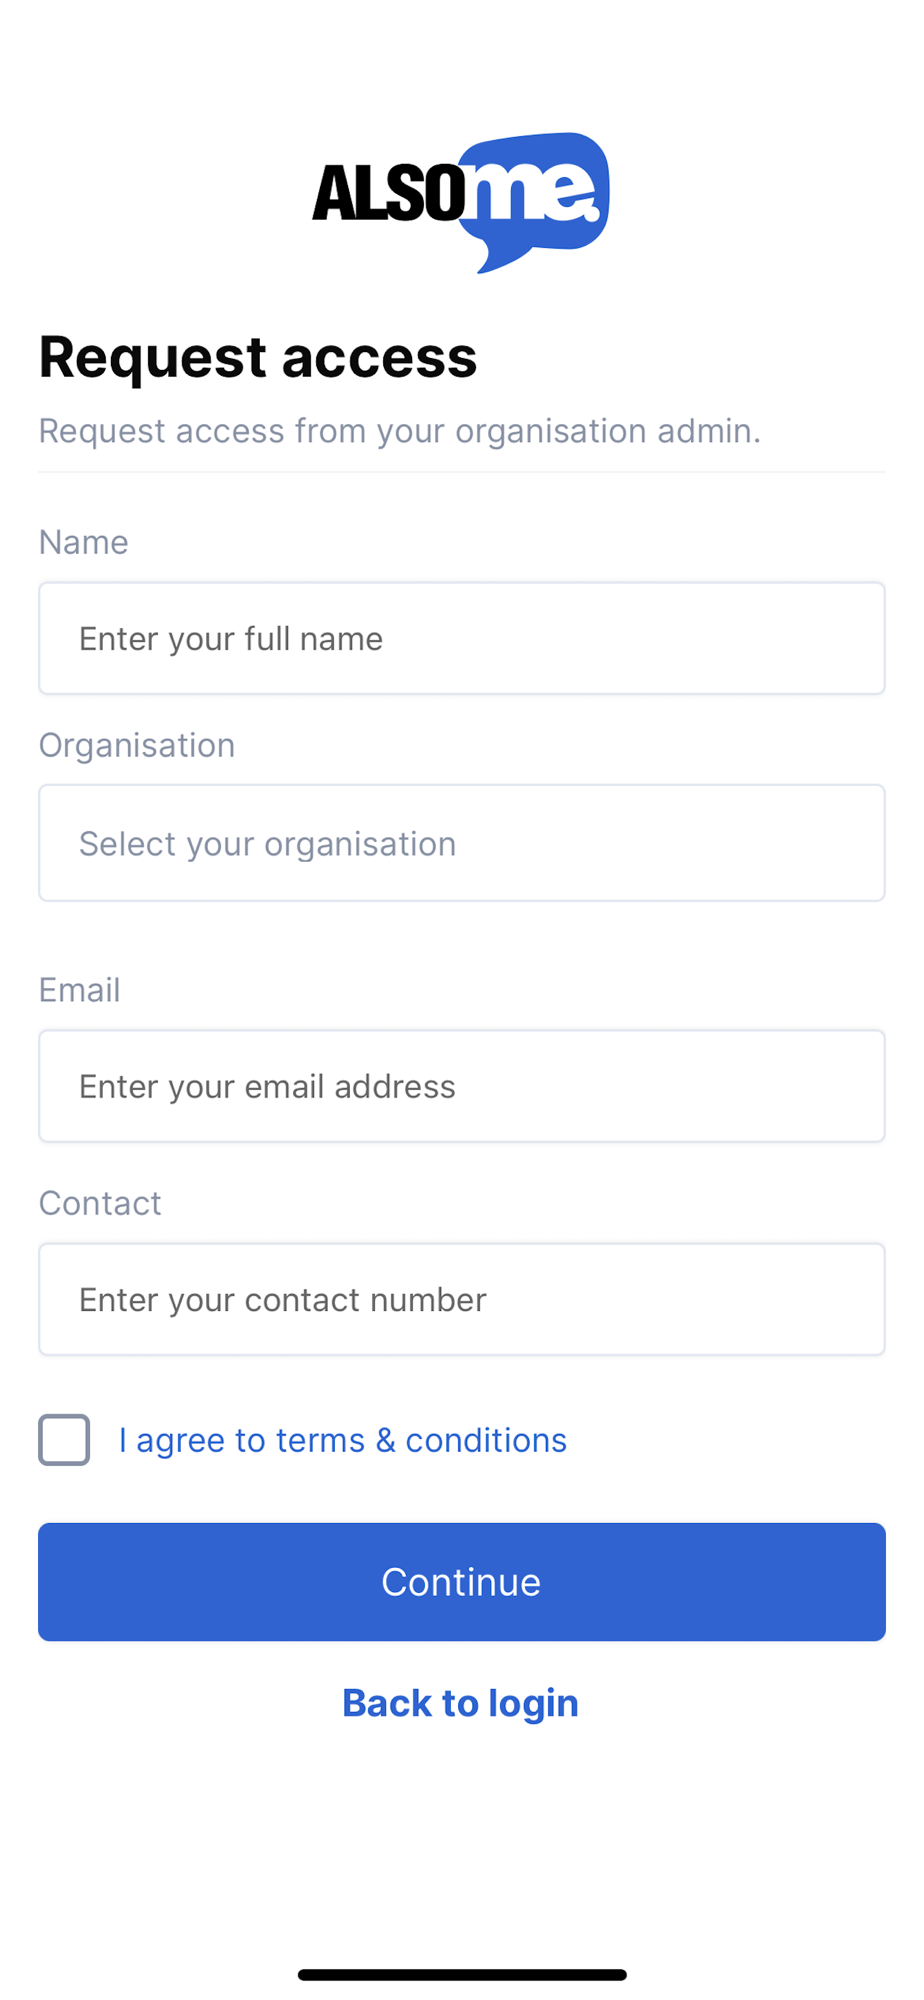Click the white dot after 'me' in logo
Viewport: 924px width, 2000px height.
click(592, 213)
